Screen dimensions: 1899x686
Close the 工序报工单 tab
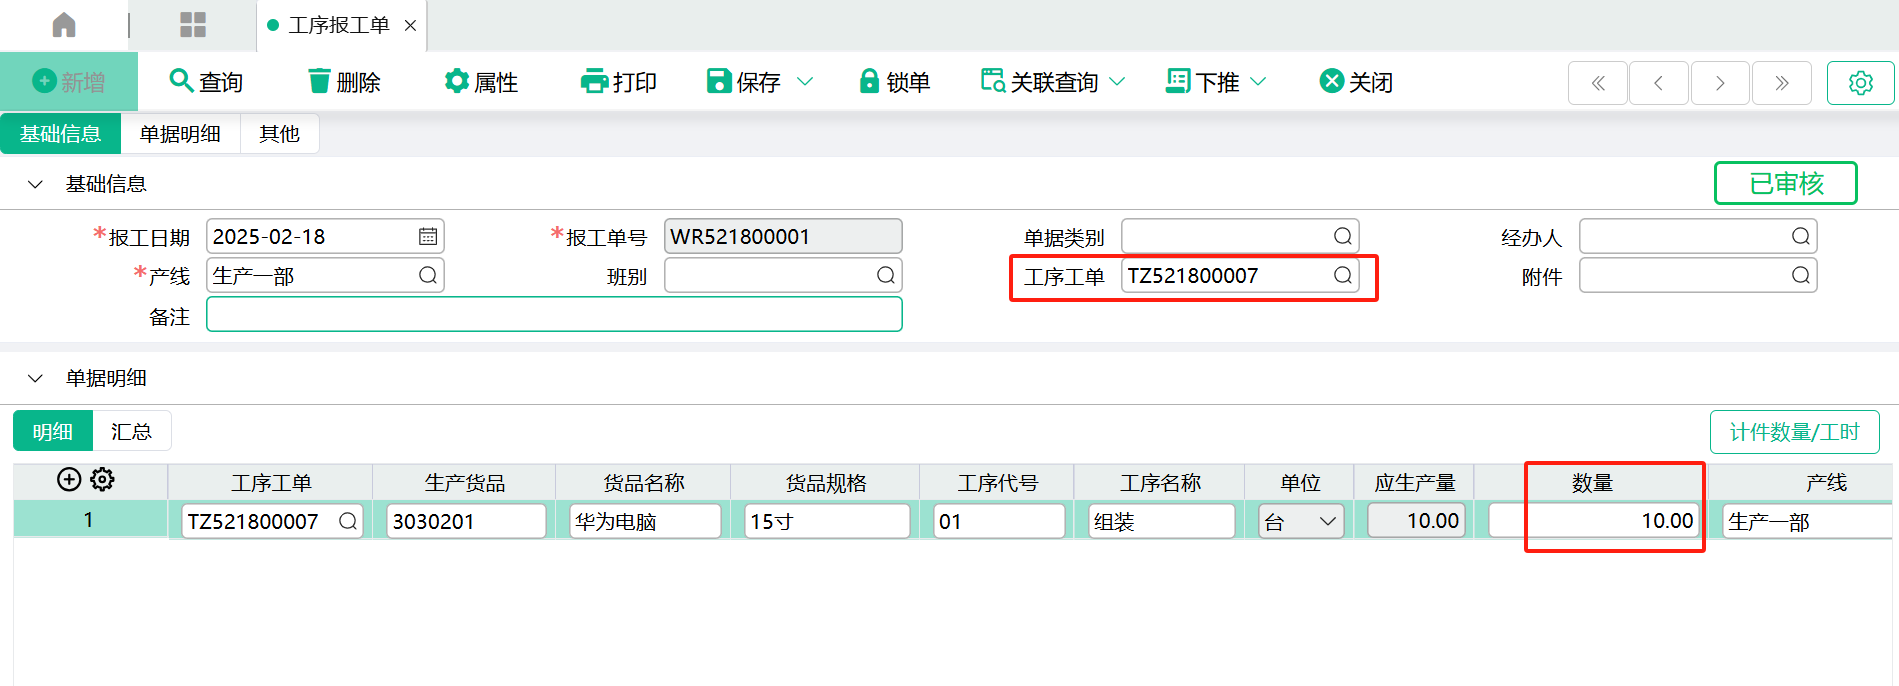[x=410, y=26]
